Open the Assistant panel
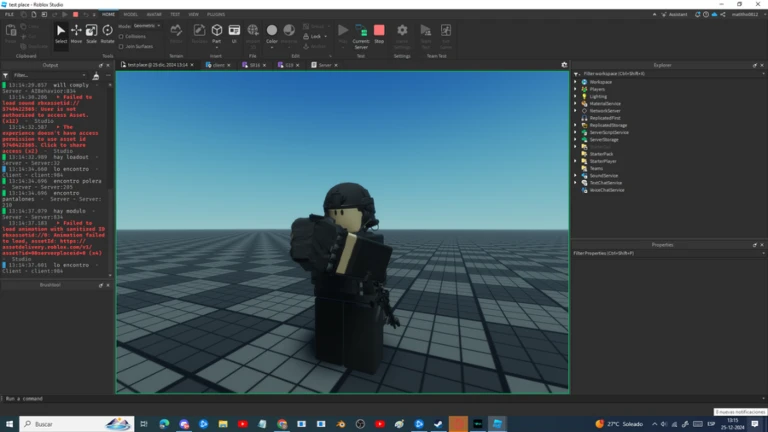The width and height of the screenshot is (768, 432). click(x=674, y=14)
